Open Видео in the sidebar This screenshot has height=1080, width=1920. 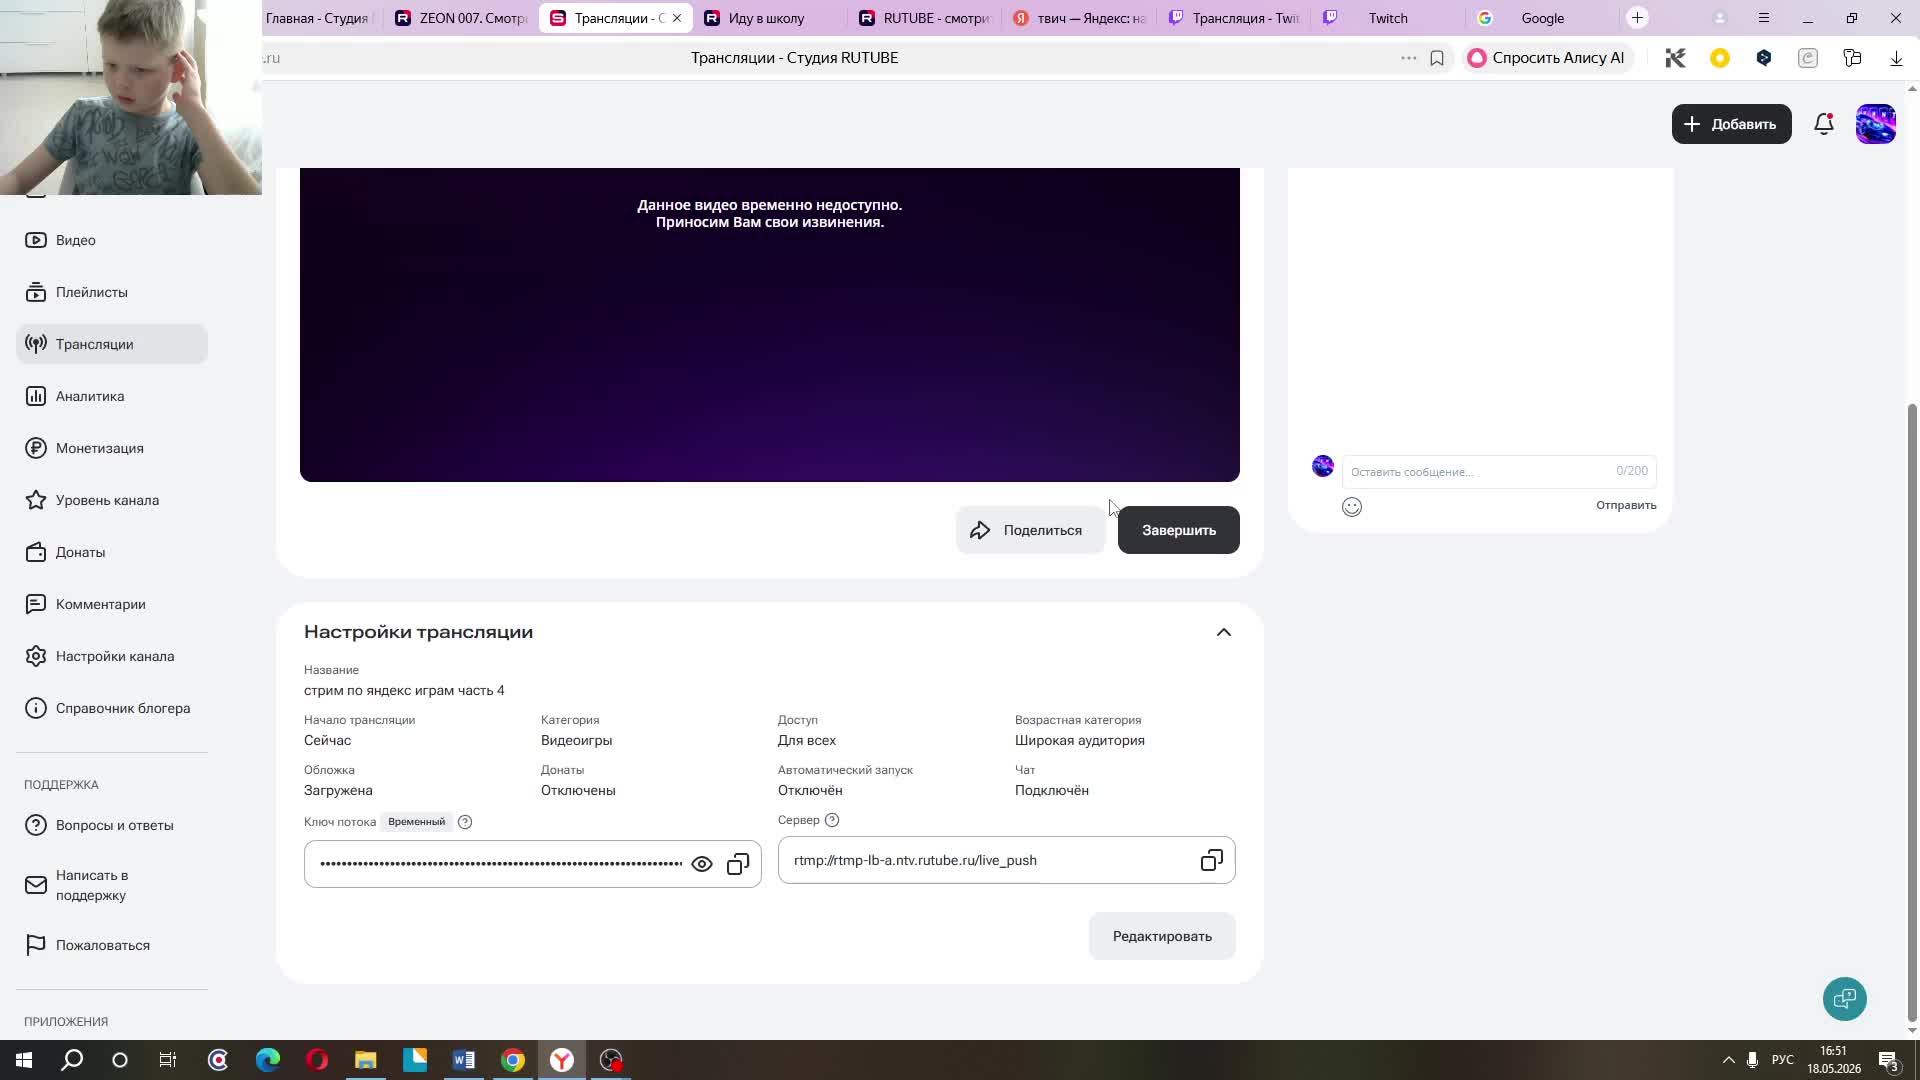112,240
